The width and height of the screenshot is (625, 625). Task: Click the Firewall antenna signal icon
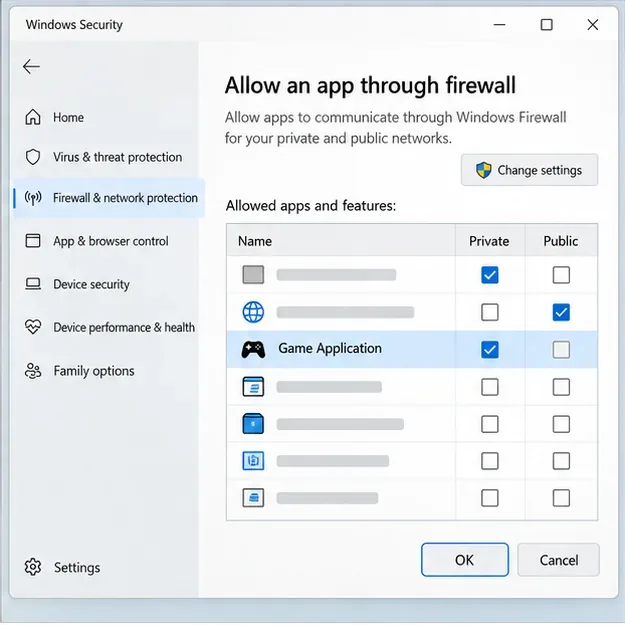pos(33,198)
